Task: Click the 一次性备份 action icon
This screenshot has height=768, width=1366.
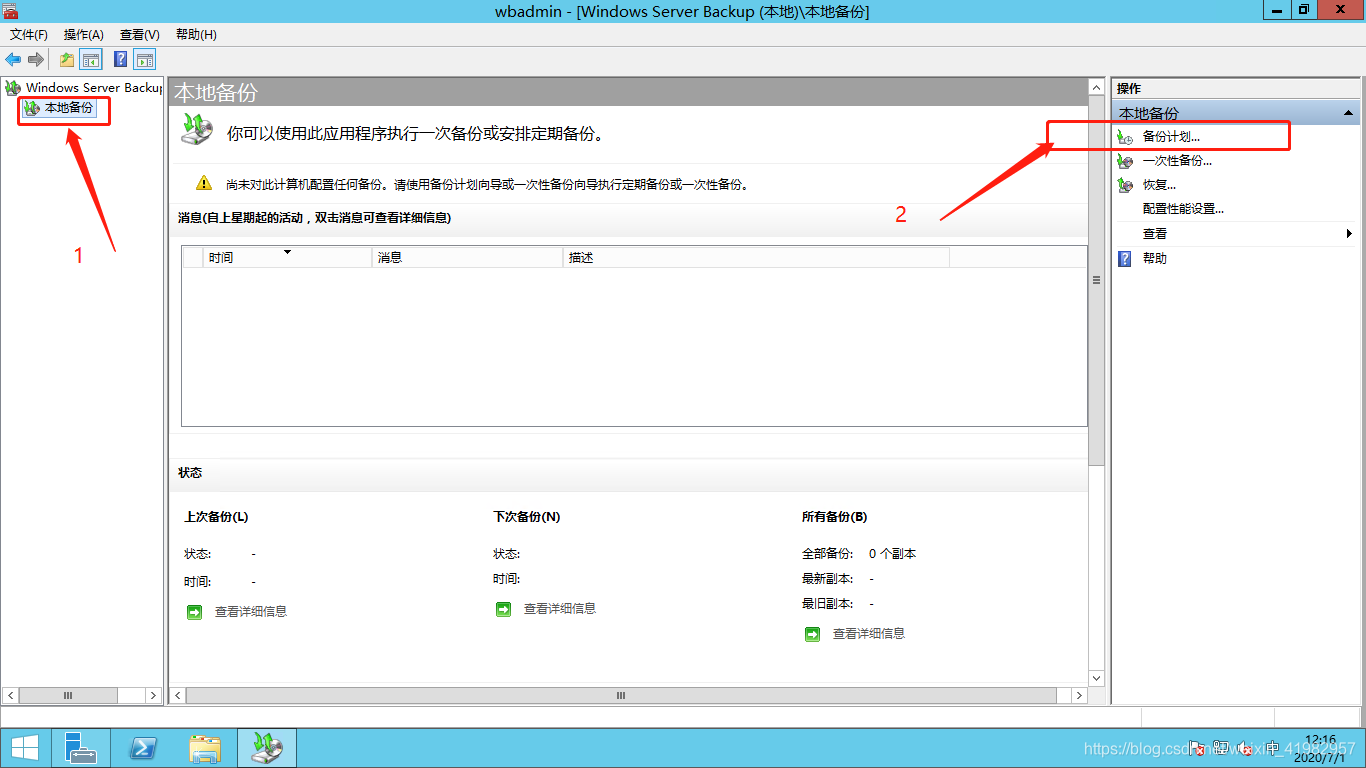Action: pos(1125,160)
